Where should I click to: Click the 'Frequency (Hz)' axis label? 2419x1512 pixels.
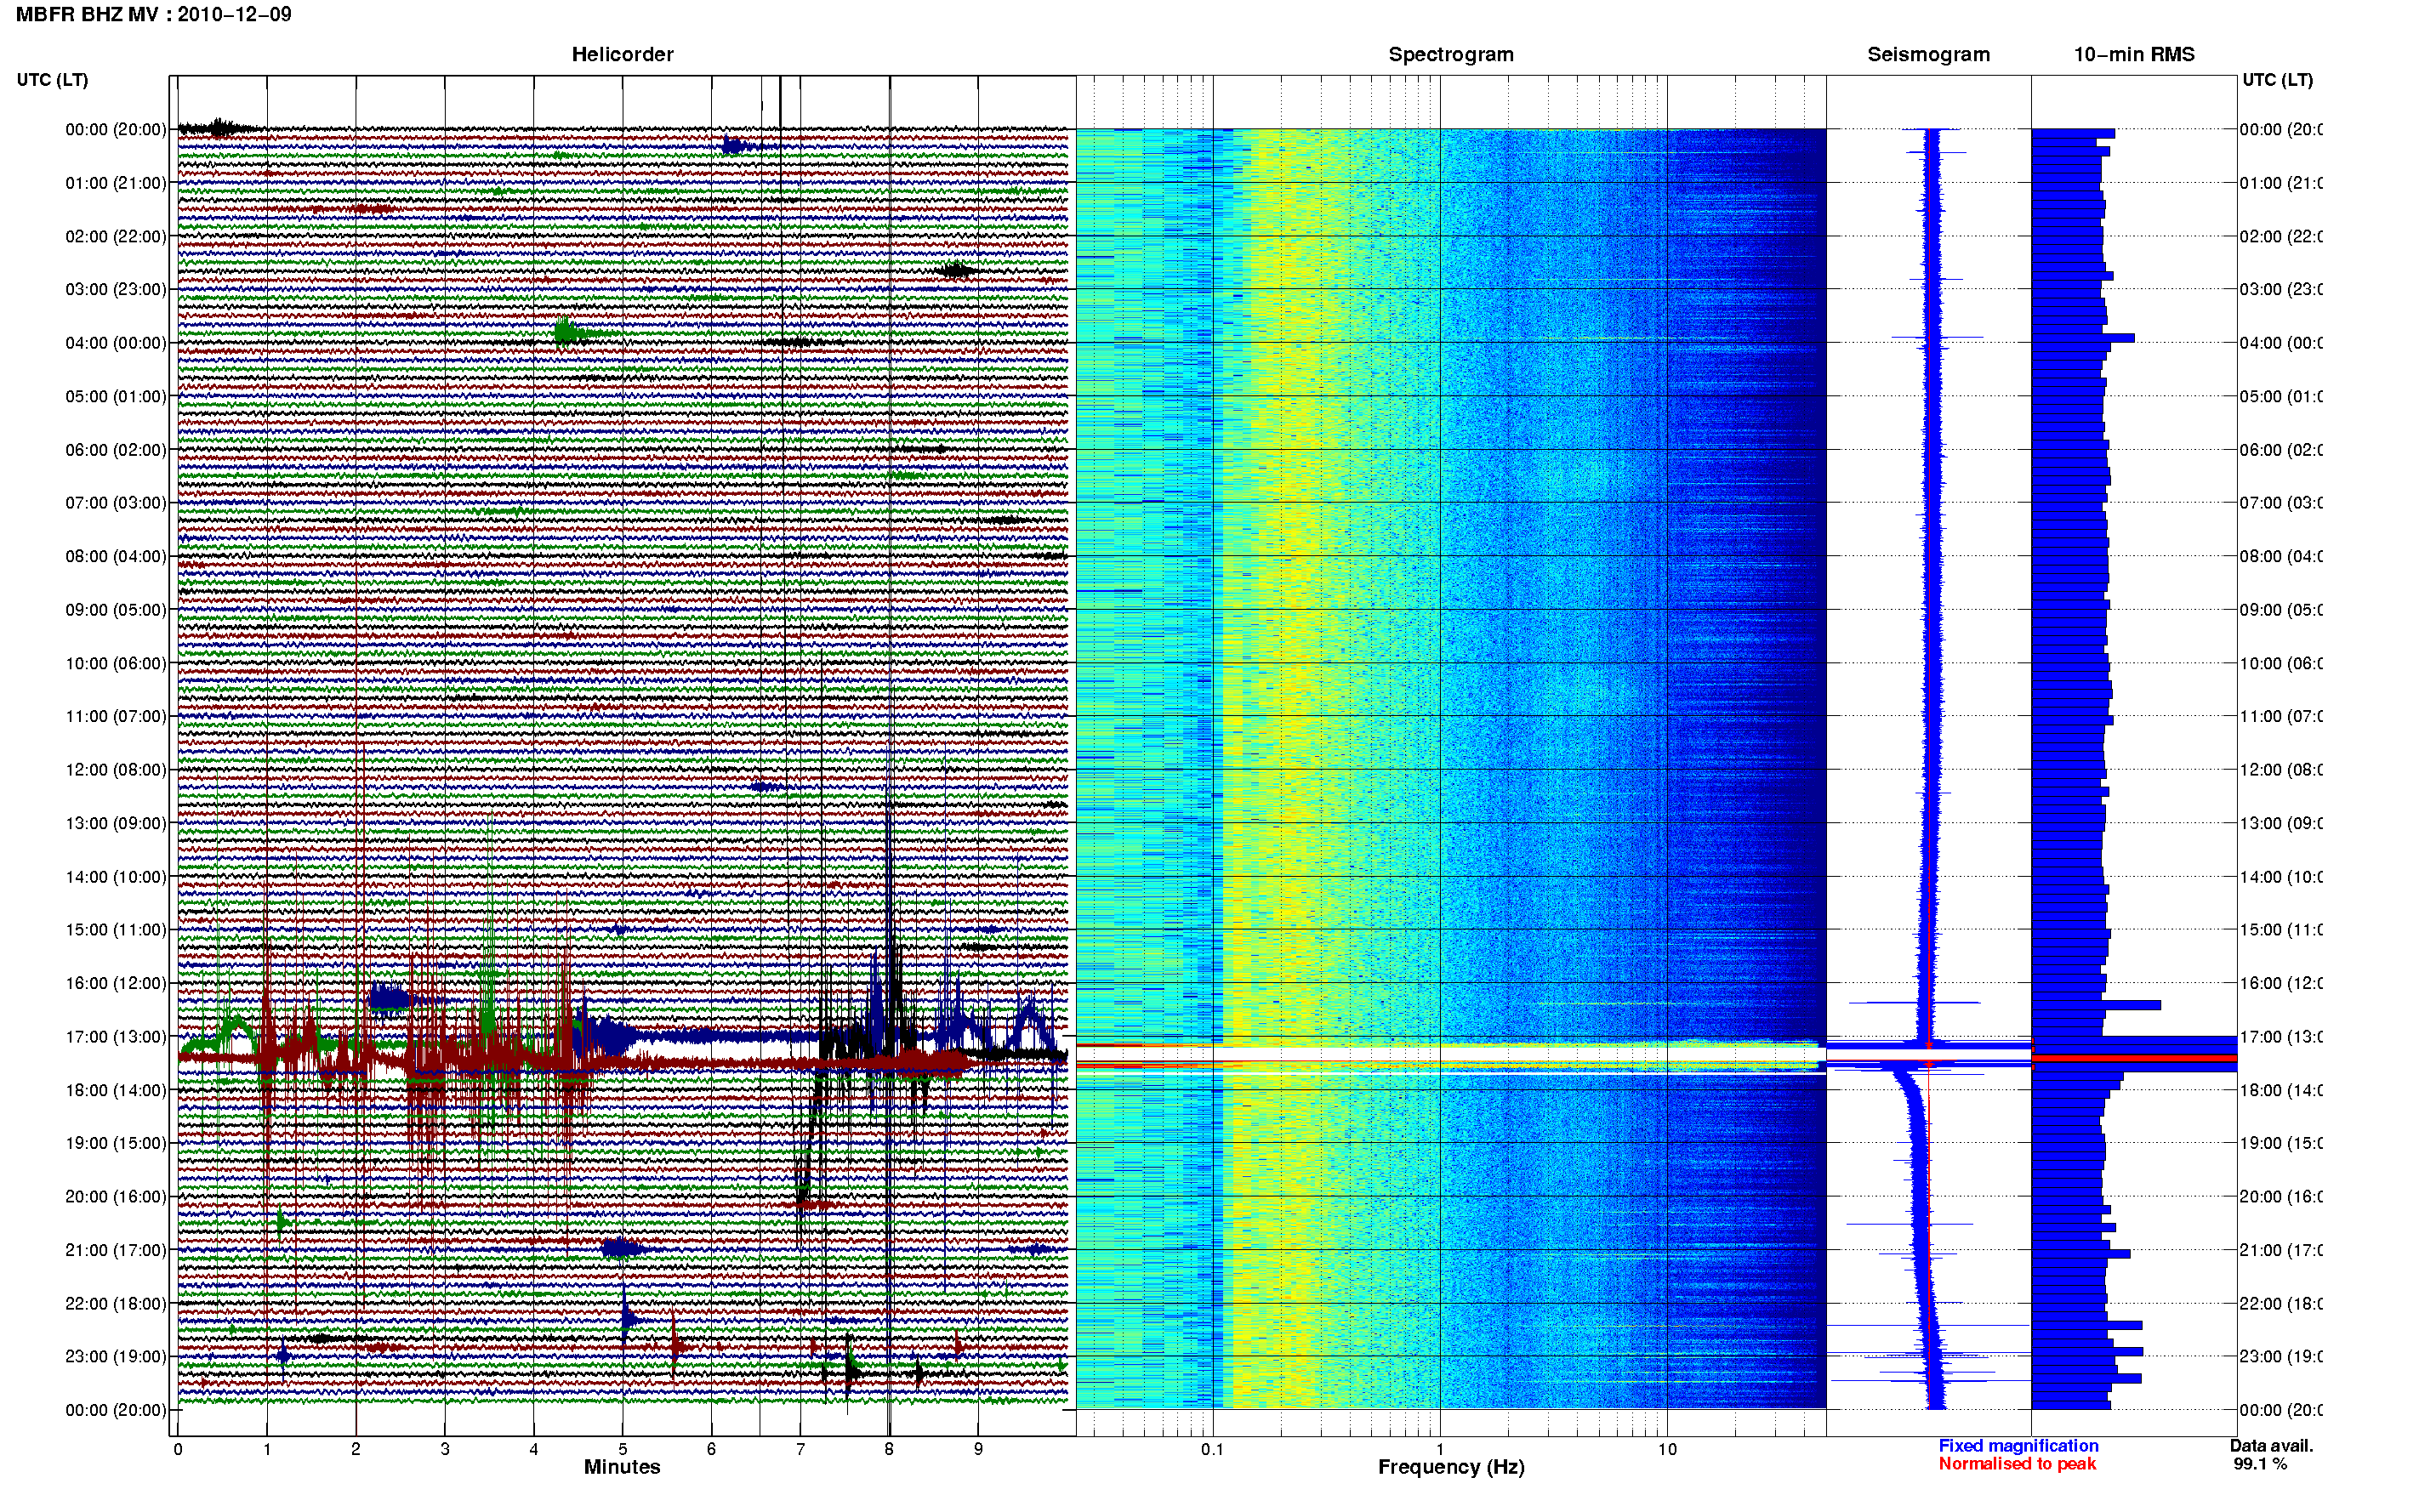tap(1451, 1467)
